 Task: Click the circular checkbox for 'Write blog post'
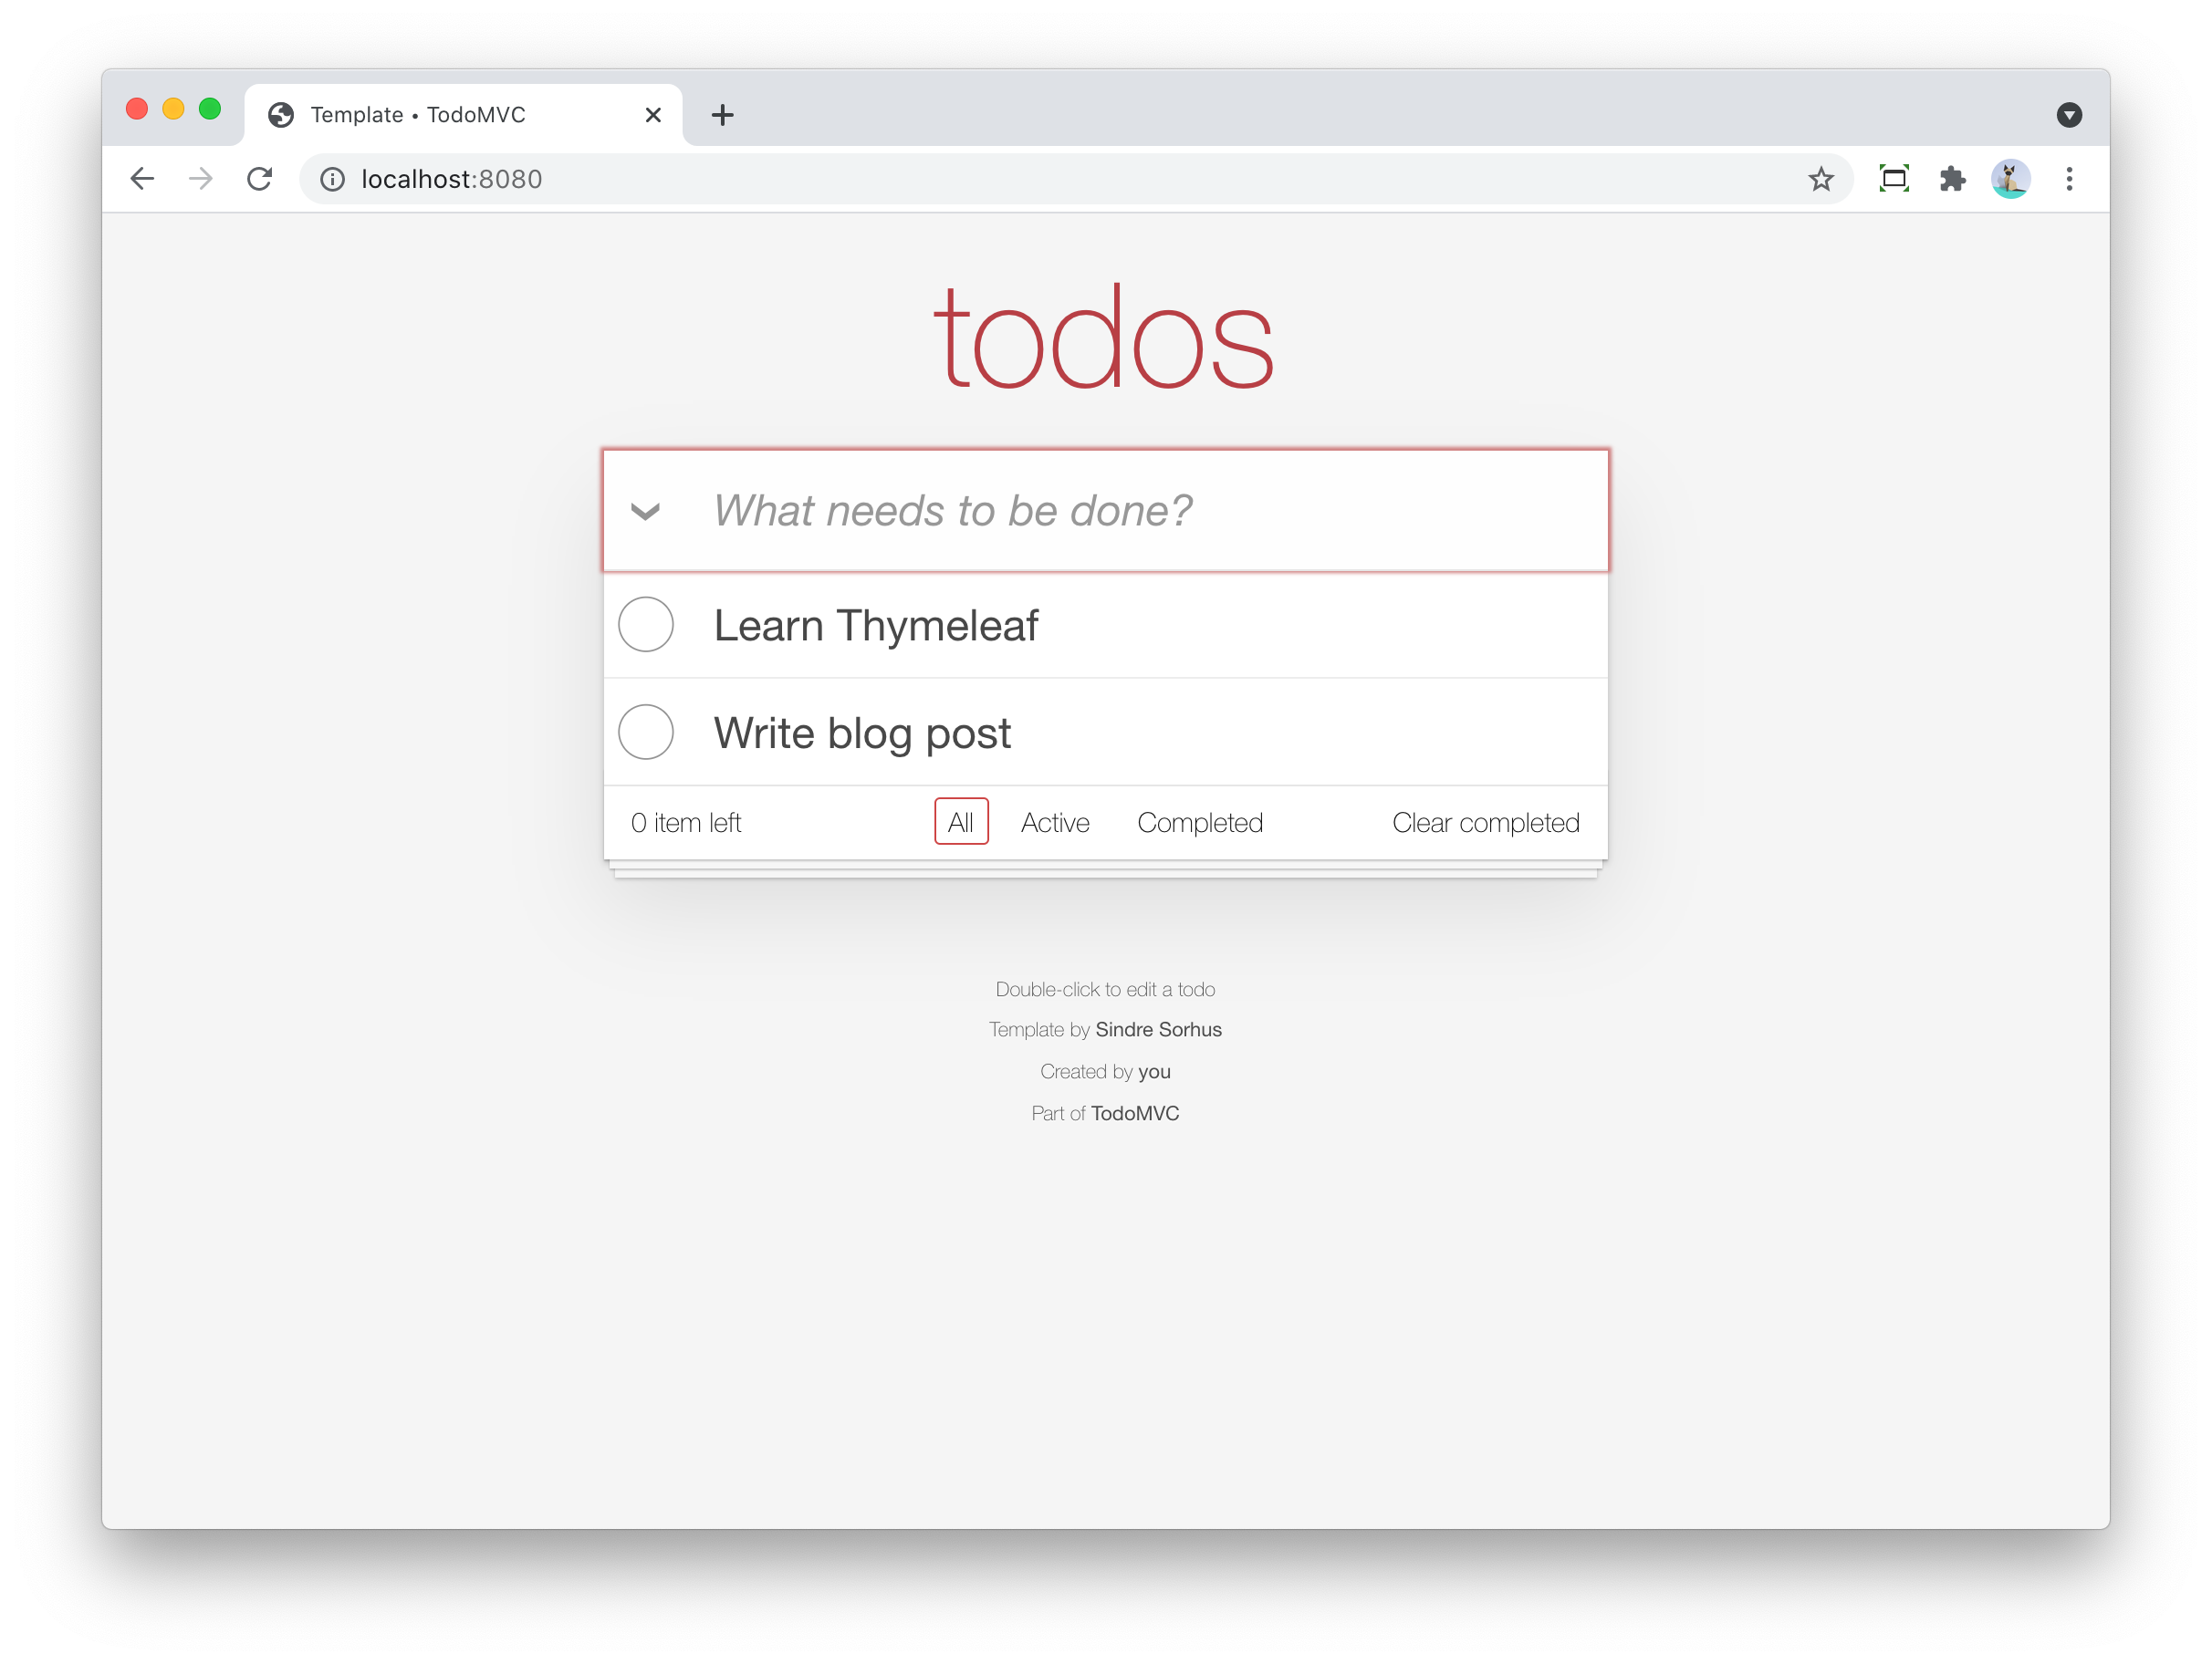[649, 733]
